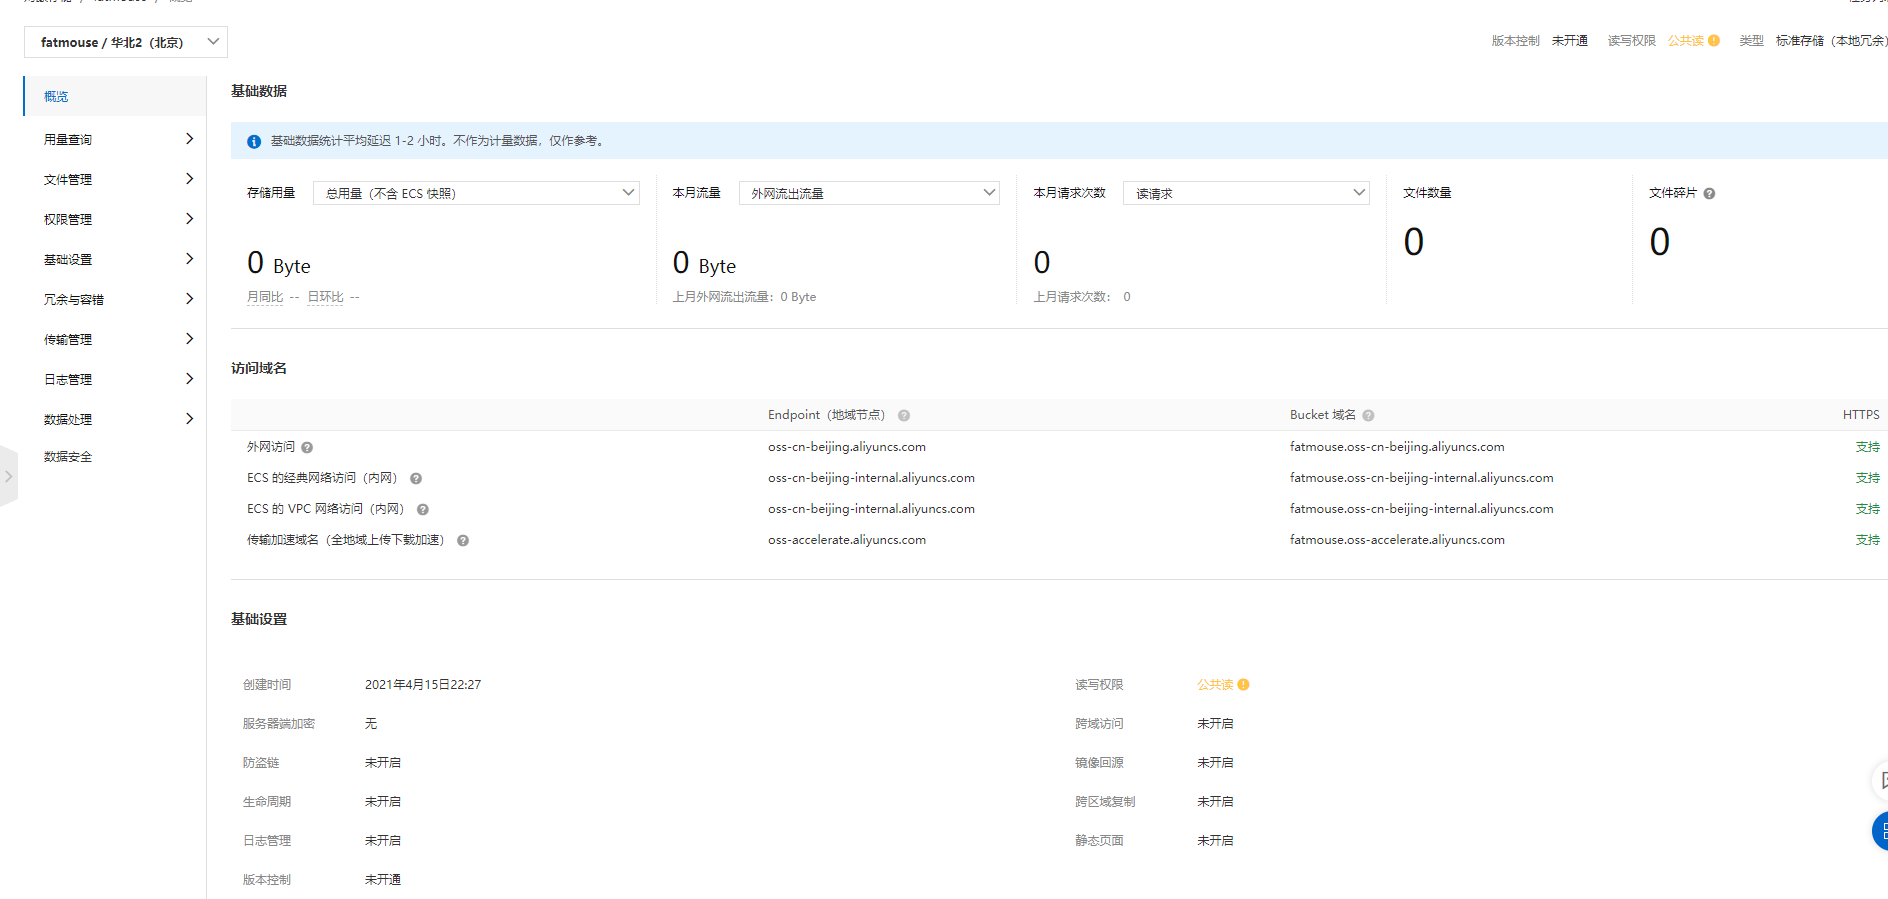1888x899 pixels.
Task: Expand the 权限管理 sidebar menu
Action: [115, 219]
